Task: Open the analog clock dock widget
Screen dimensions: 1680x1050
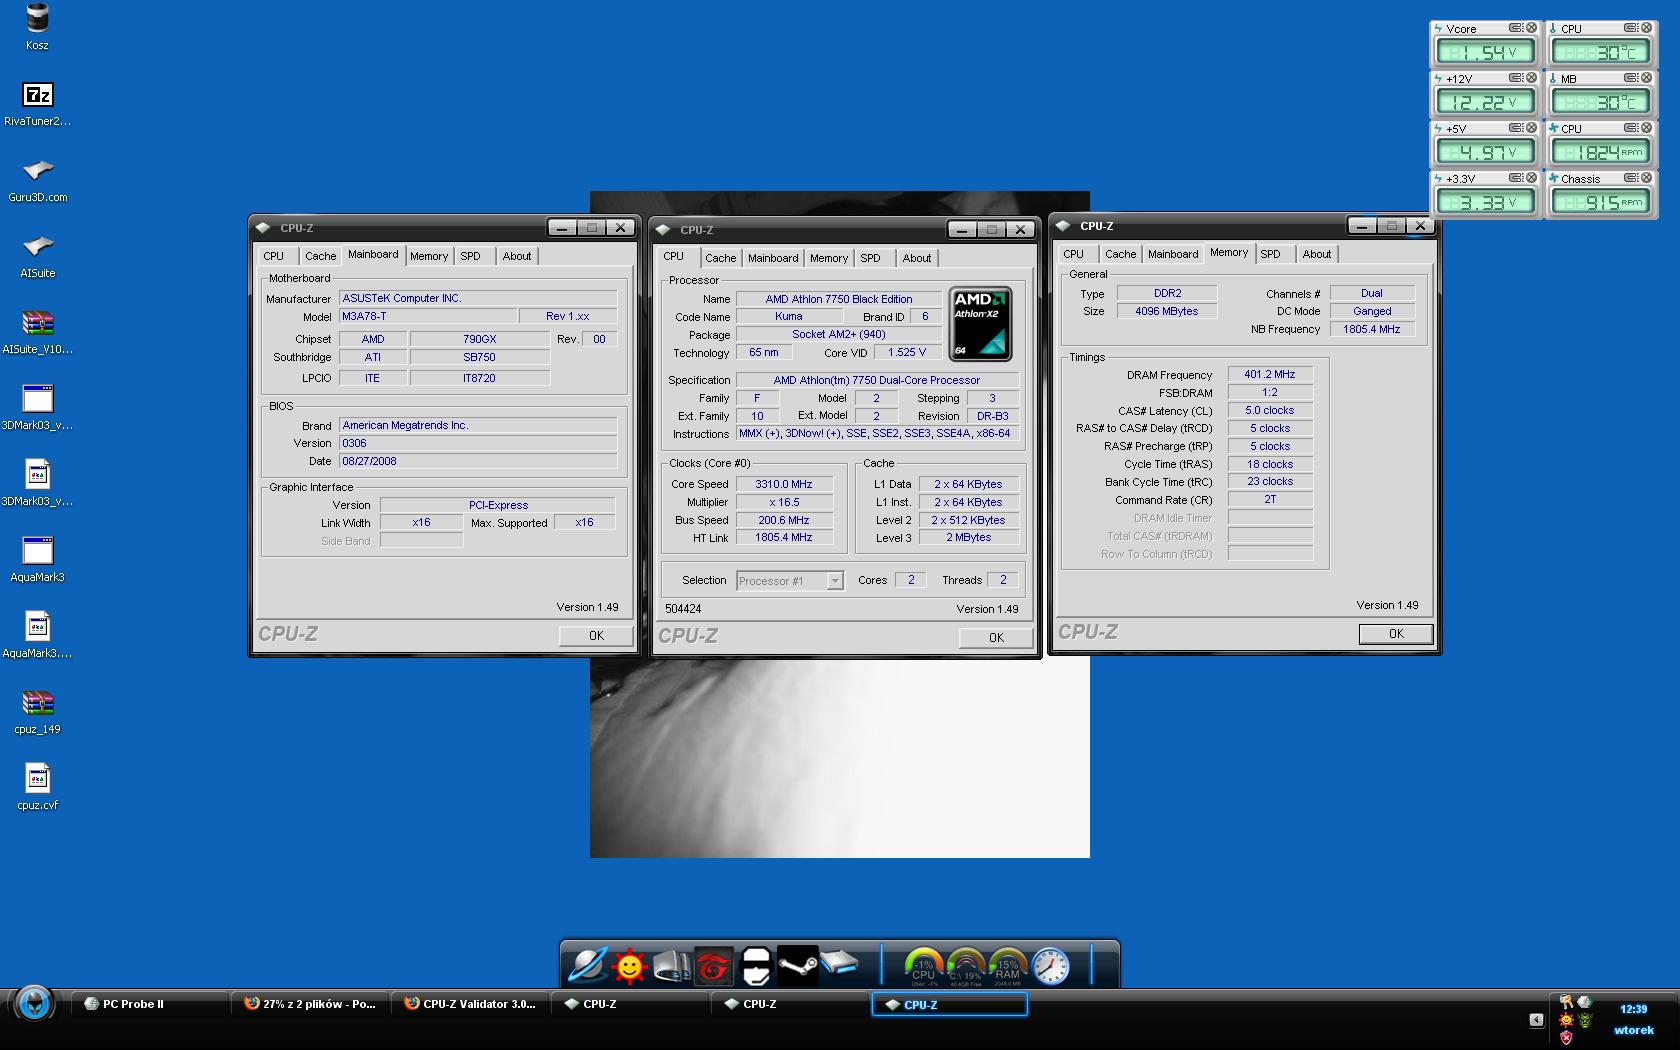Action: click(1050, 966)
